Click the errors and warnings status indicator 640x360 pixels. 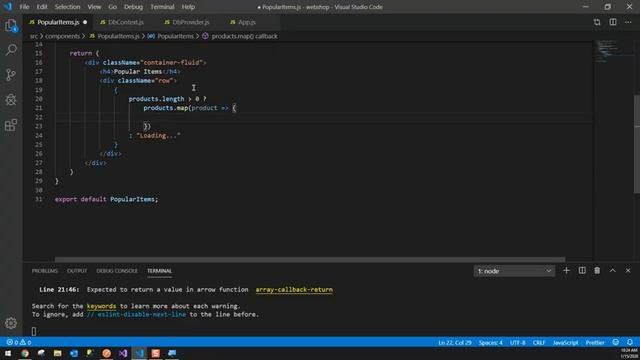point(19,342)
